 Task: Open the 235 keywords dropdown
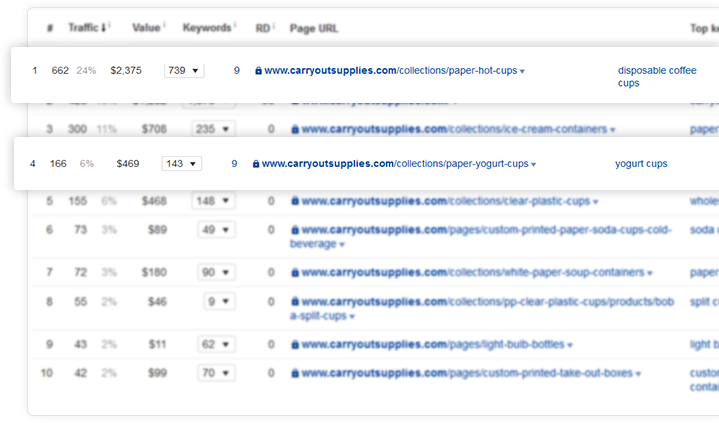coord(213,129)
